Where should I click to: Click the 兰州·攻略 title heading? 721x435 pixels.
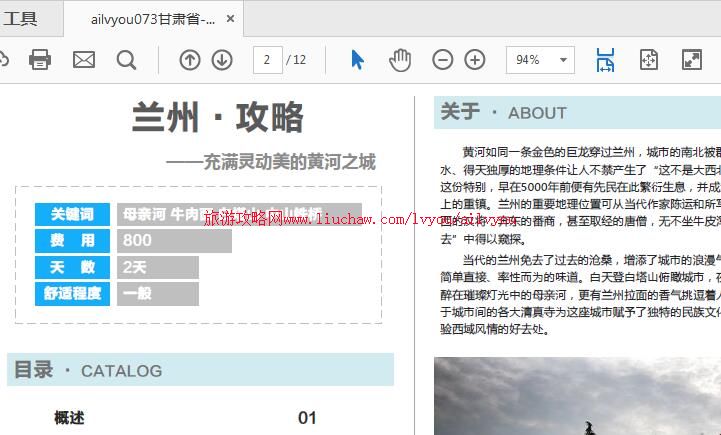point(218,118)
